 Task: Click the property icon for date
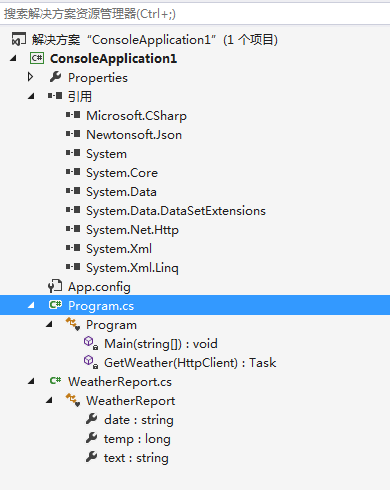point(91,419)
